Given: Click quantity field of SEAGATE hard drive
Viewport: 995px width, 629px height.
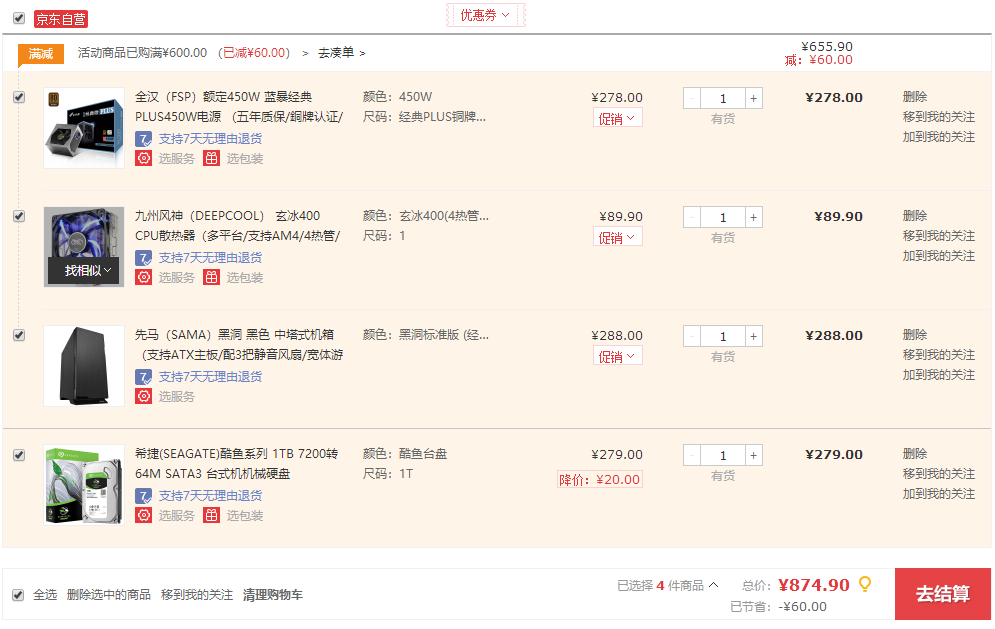Looking at the screenshot, I should point(723,455).
